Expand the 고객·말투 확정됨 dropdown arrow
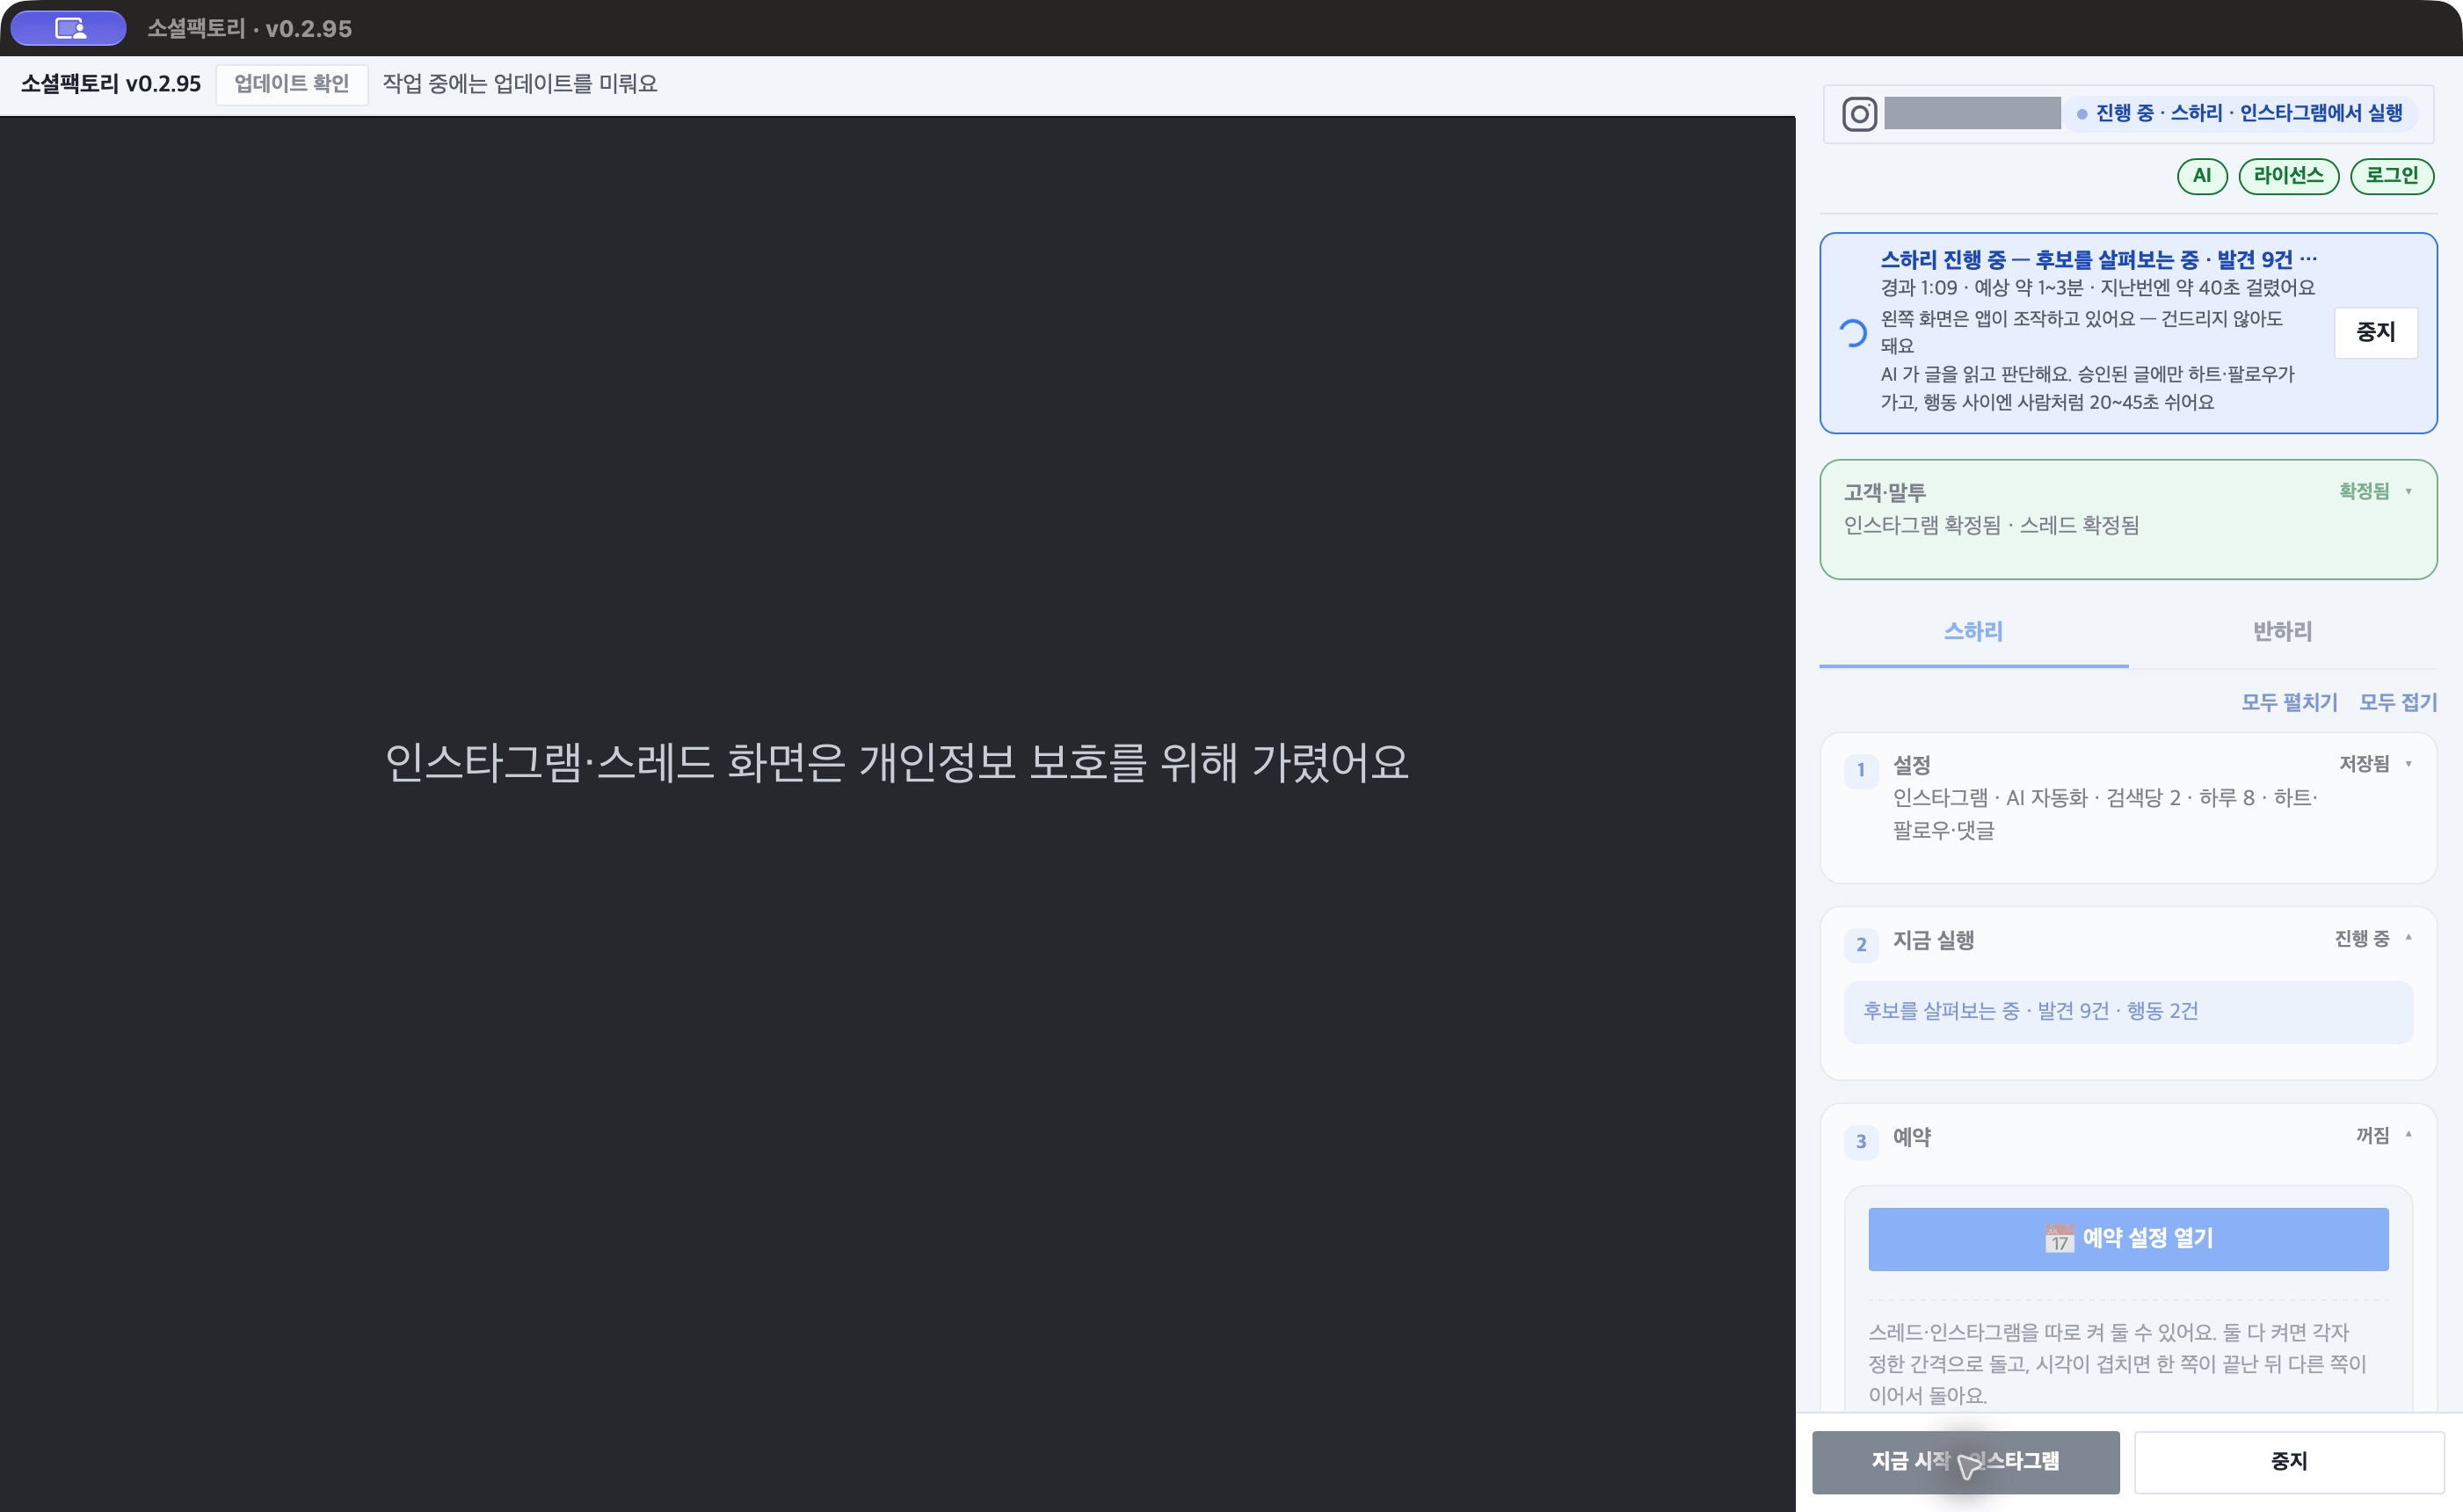Image resolution: width=2463 pixels, height=1512 pixels. click(2408, 492)
